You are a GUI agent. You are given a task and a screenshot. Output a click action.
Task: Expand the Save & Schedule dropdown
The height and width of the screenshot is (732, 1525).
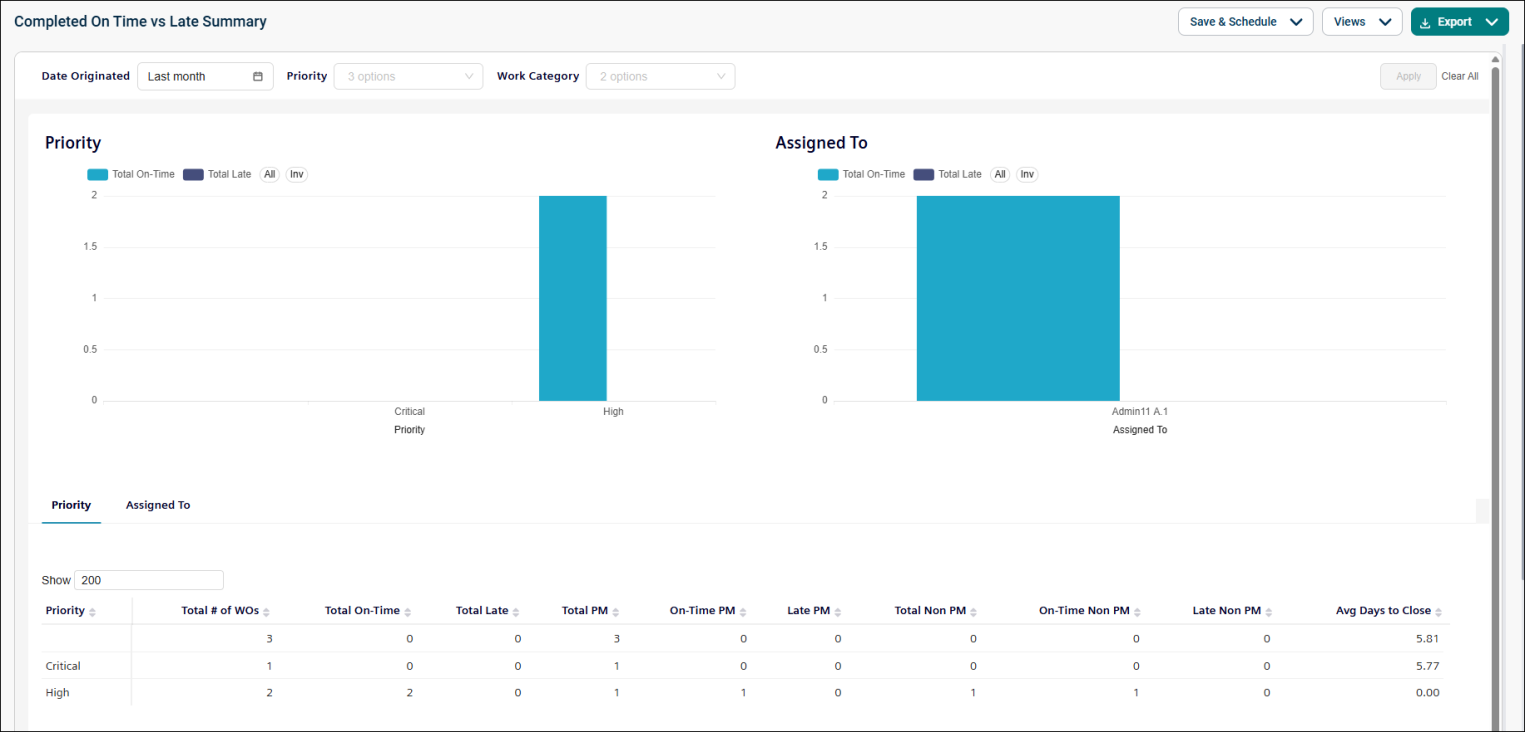(x=1245, y=22)
